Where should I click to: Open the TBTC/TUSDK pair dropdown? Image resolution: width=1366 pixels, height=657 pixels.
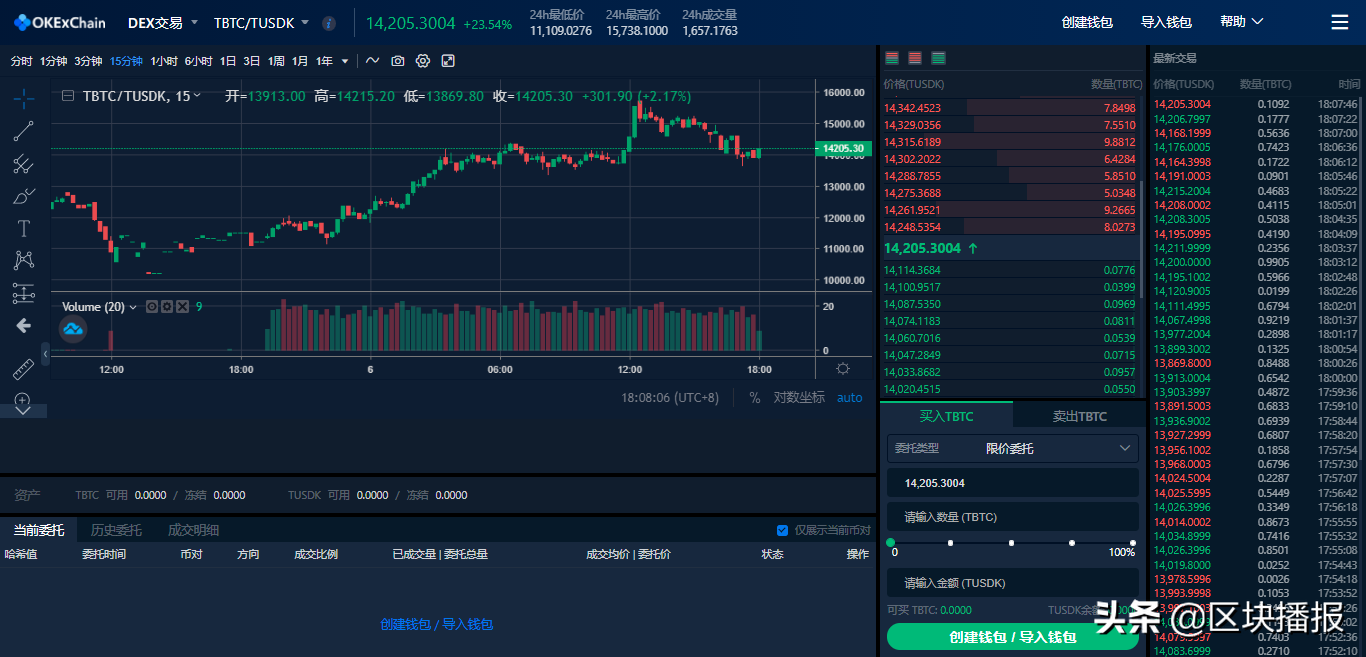pos(261,23)
